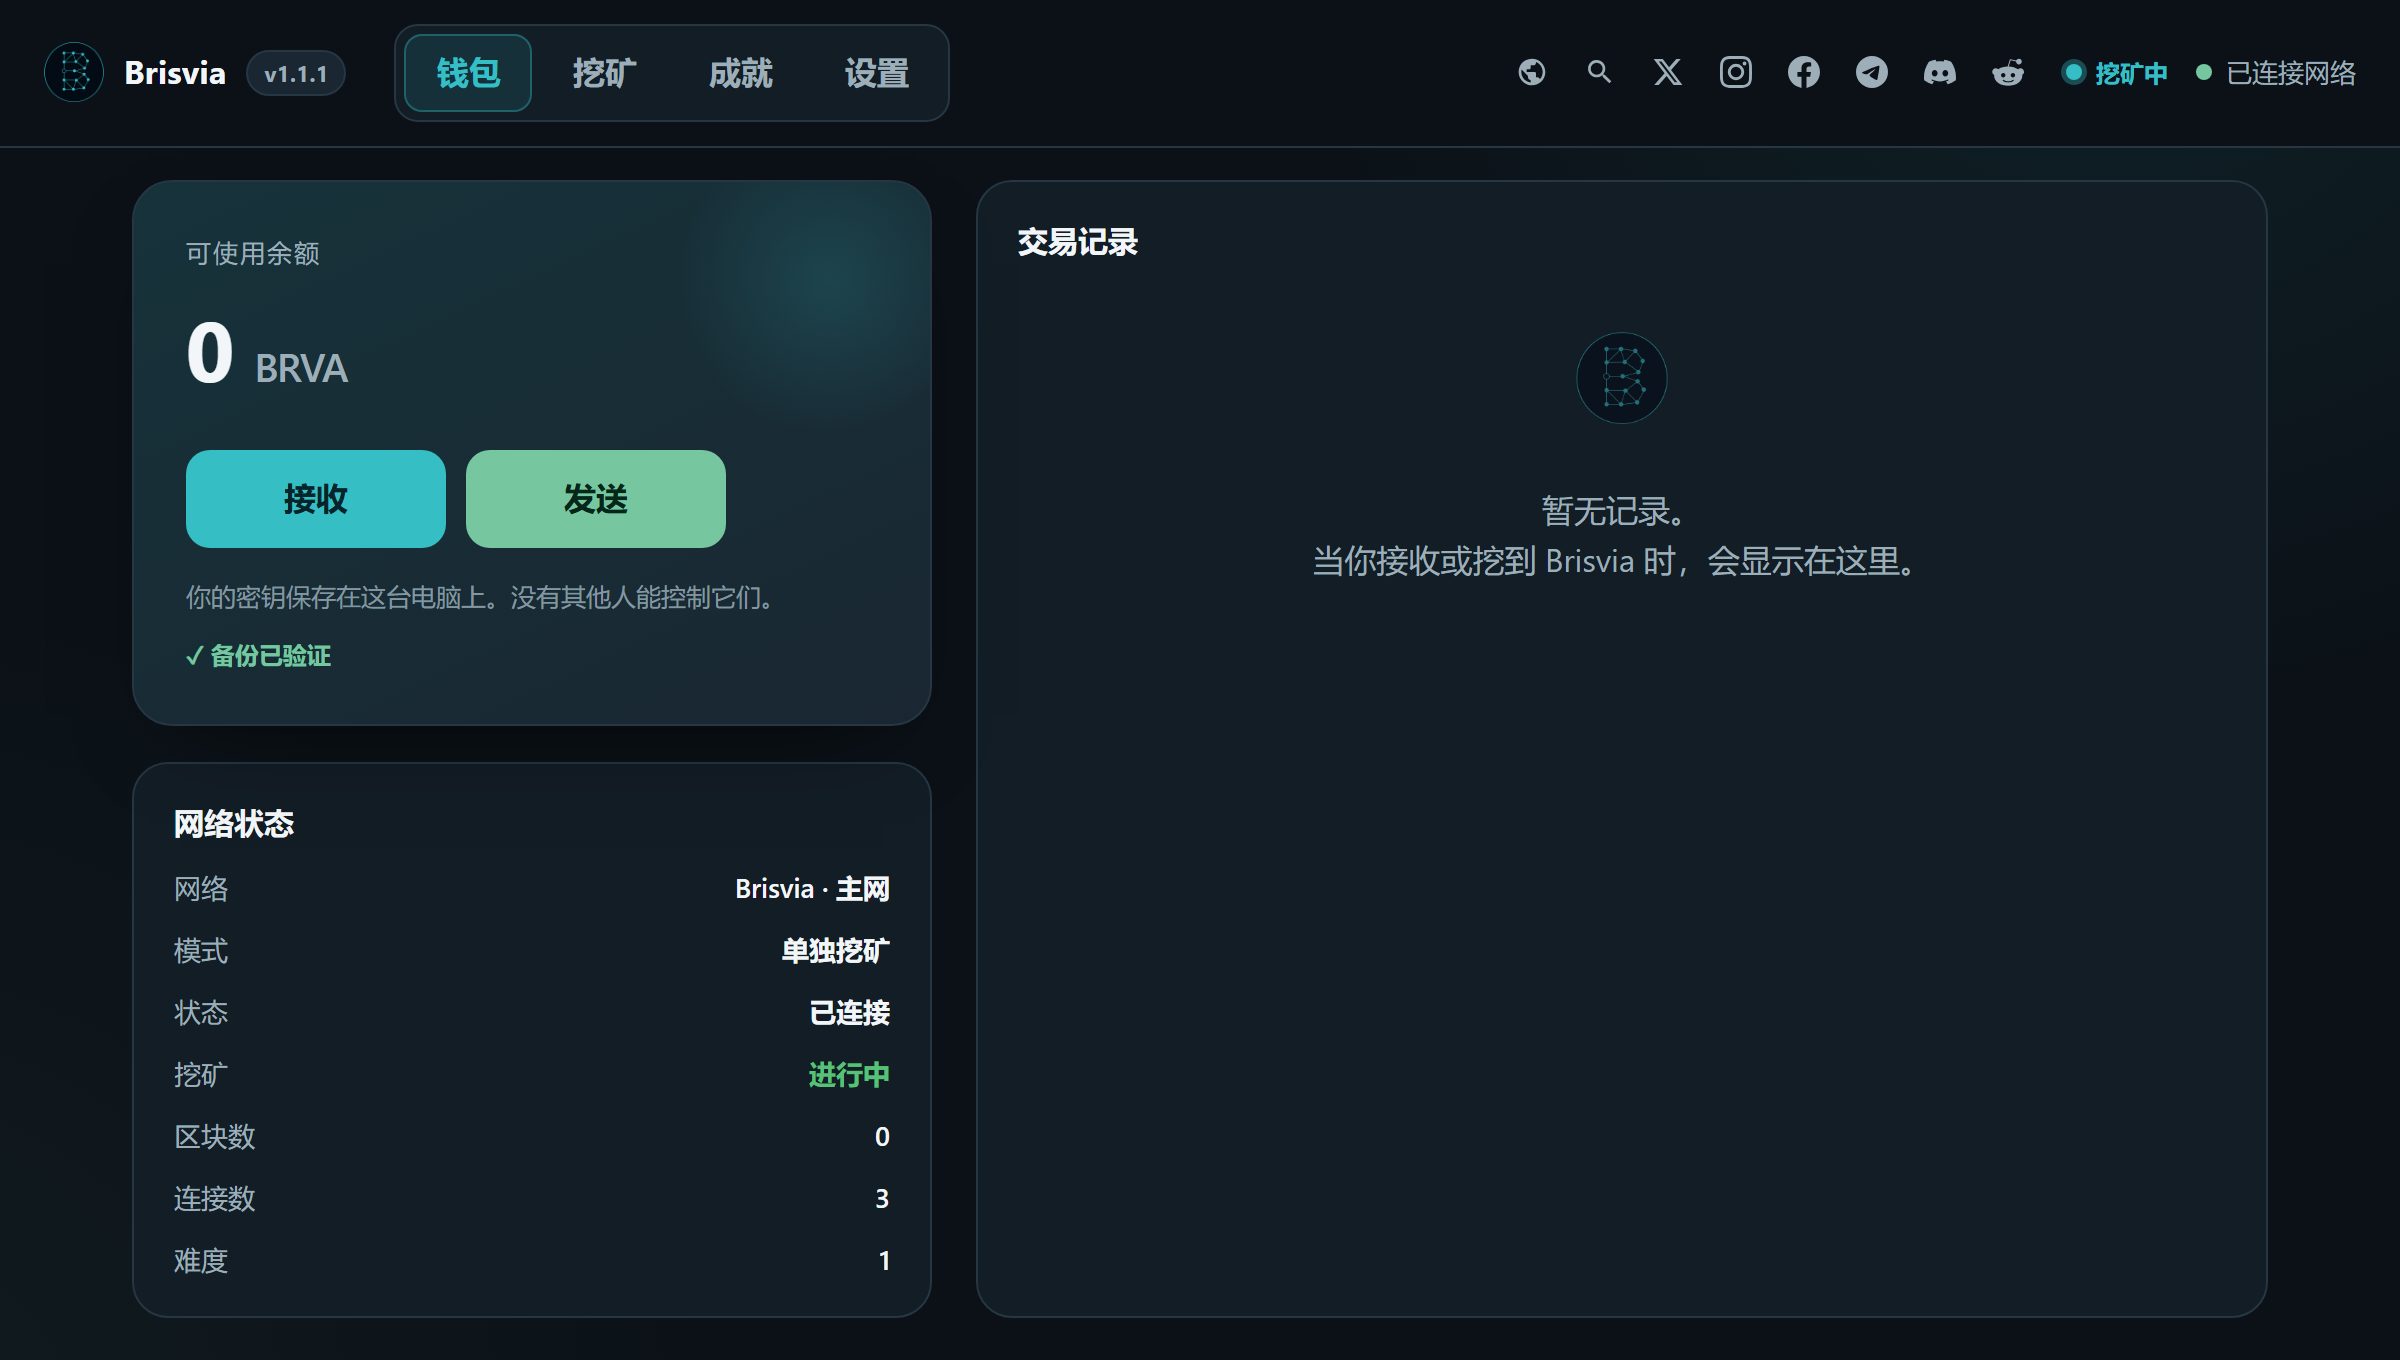Click the Brisvia logo icon in header

click(x=74, y=72)
